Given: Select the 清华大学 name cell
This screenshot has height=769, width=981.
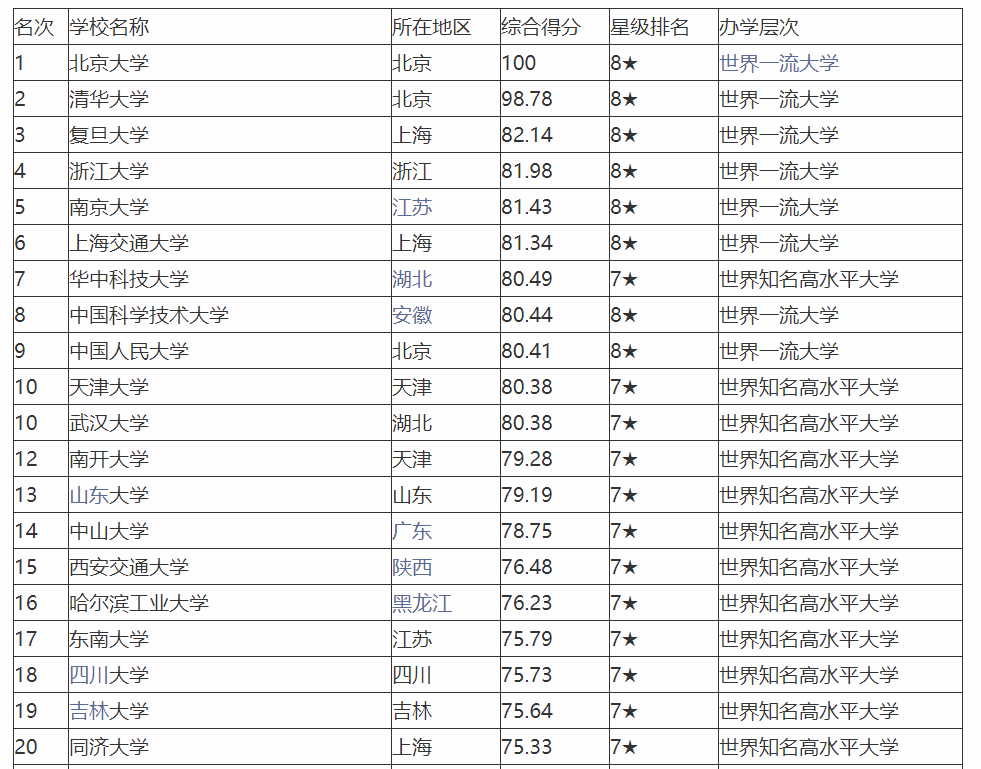Looking at the screenshot, I should tap(230, 99).
